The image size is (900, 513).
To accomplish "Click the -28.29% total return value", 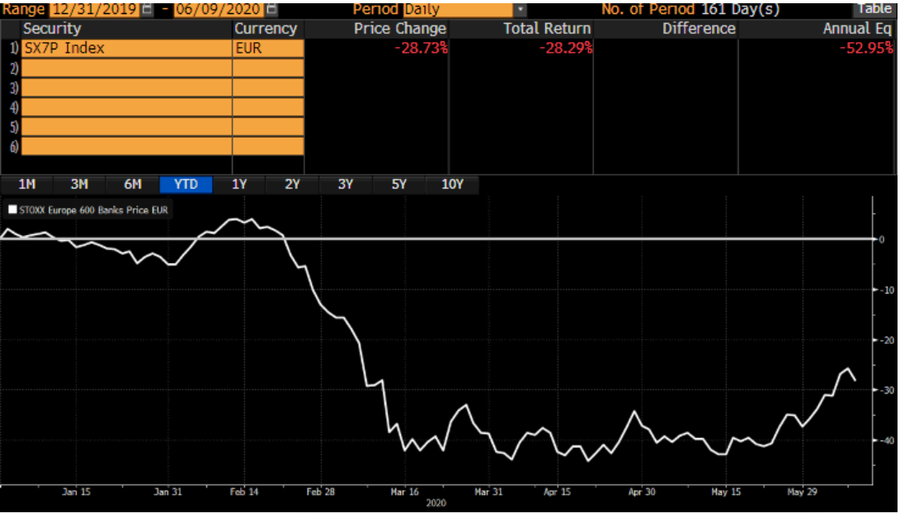I will click(x=566, y=49).
